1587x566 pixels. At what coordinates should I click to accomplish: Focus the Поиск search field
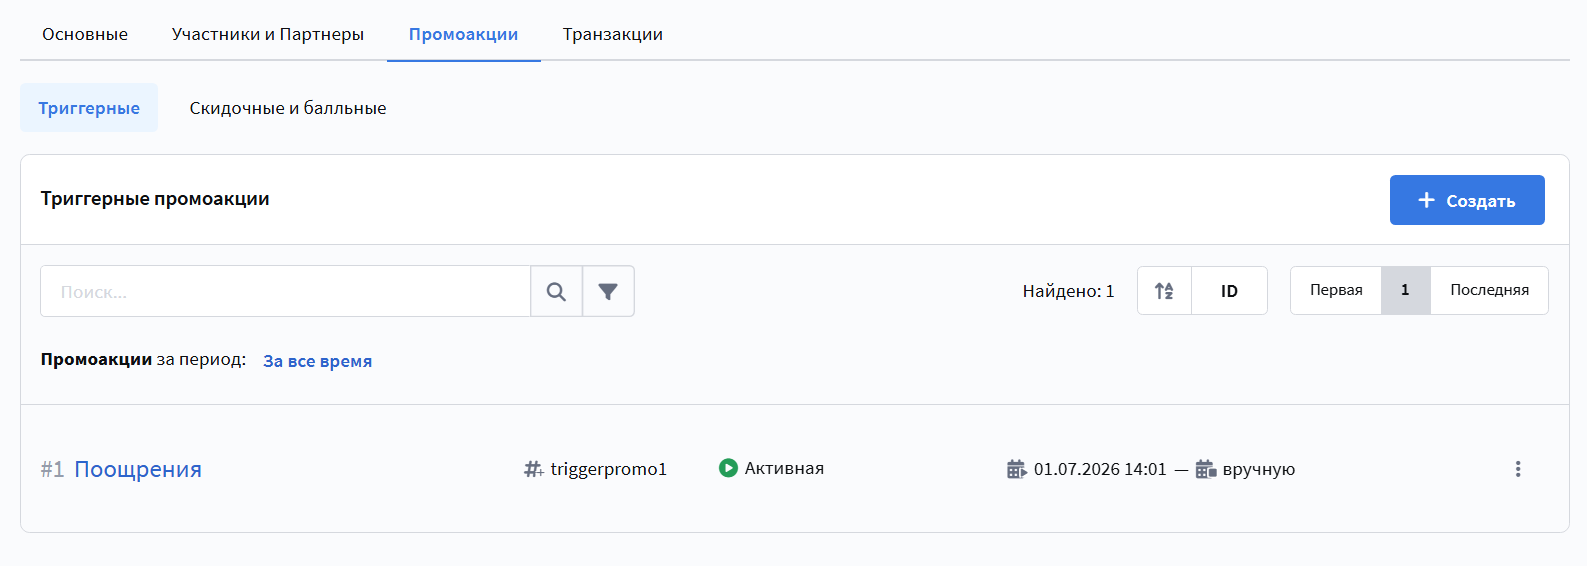tap(285, 291)
